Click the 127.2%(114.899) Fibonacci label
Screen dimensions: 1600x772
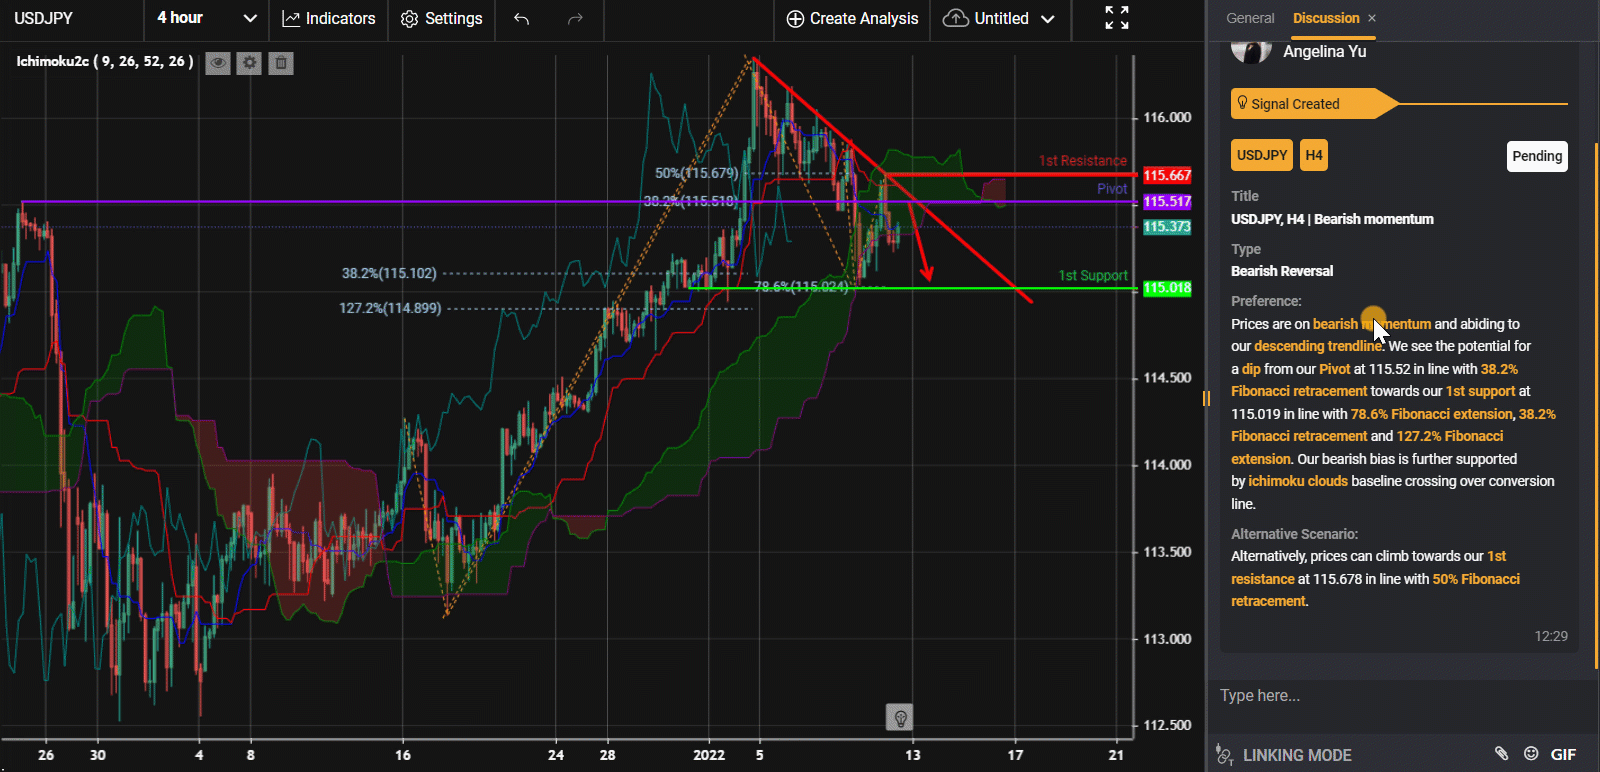coord(390,308)
